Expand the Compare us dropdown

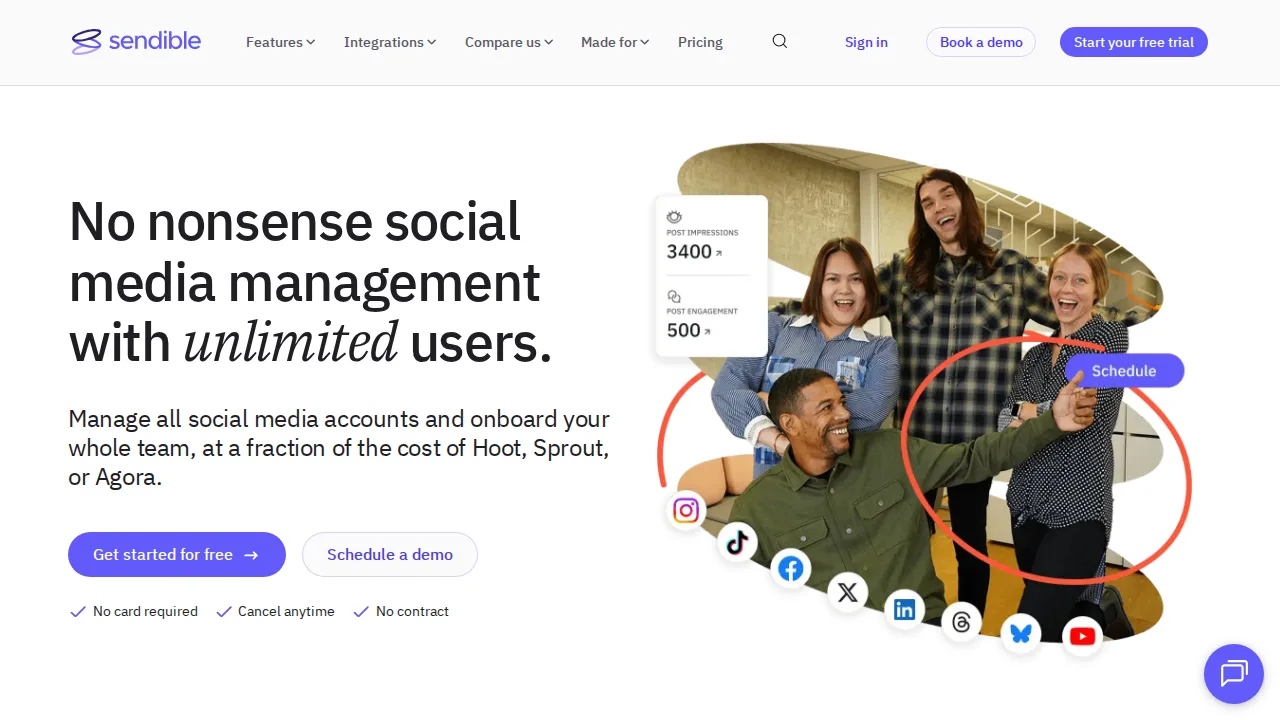click(x=509, y=42)
